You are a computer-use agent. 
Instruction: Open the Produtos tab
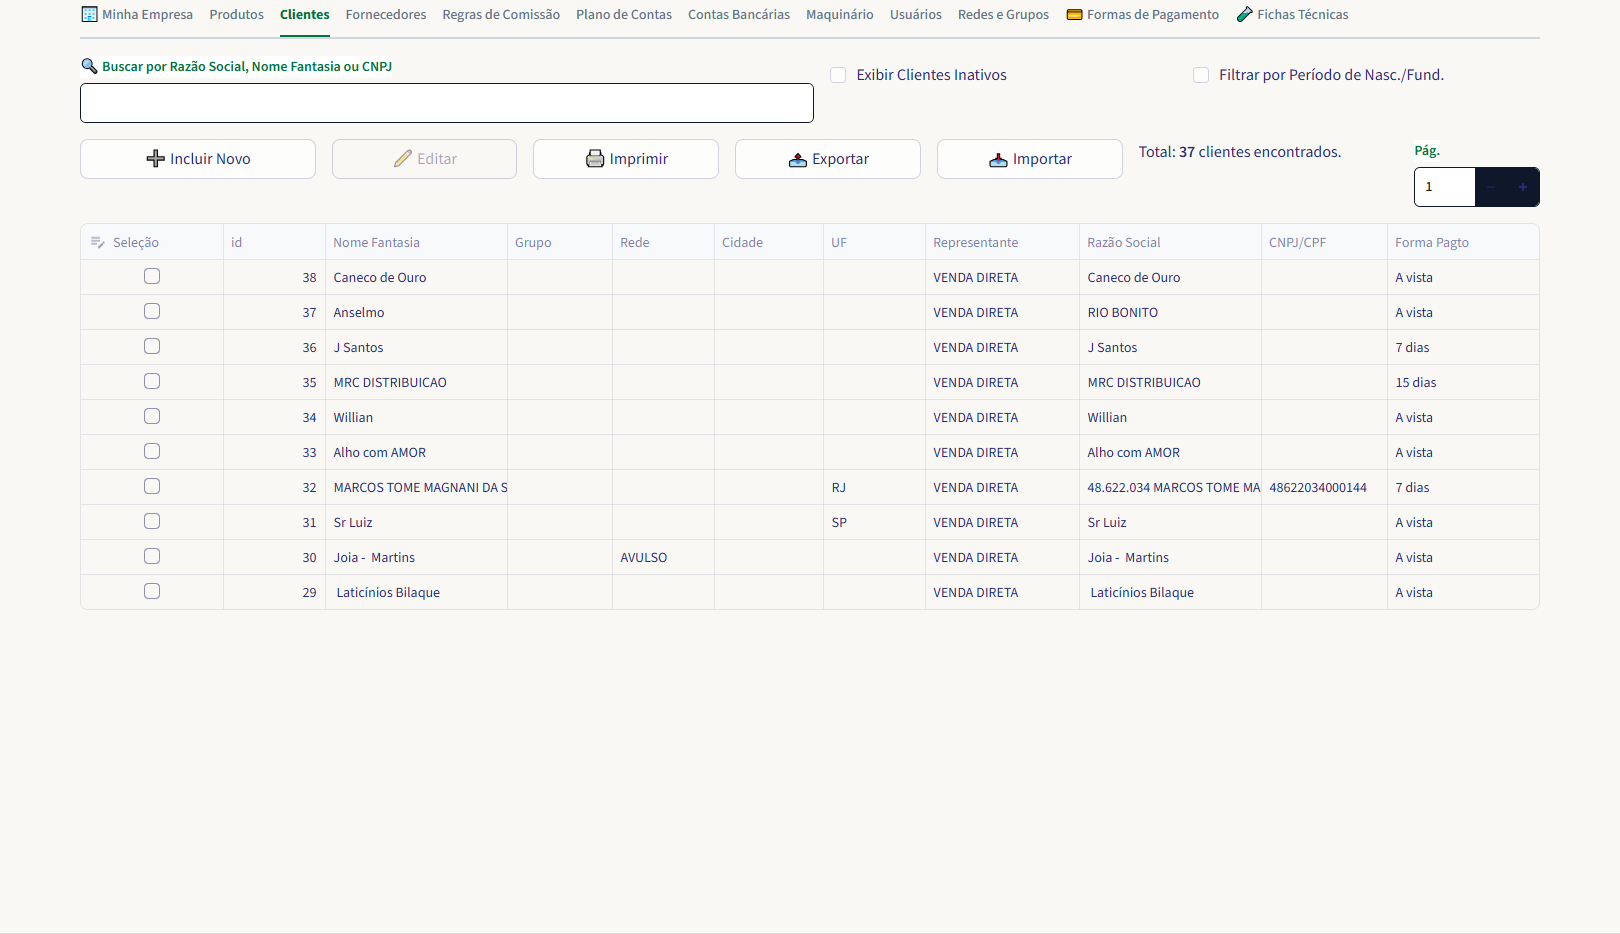click(237, 15)
